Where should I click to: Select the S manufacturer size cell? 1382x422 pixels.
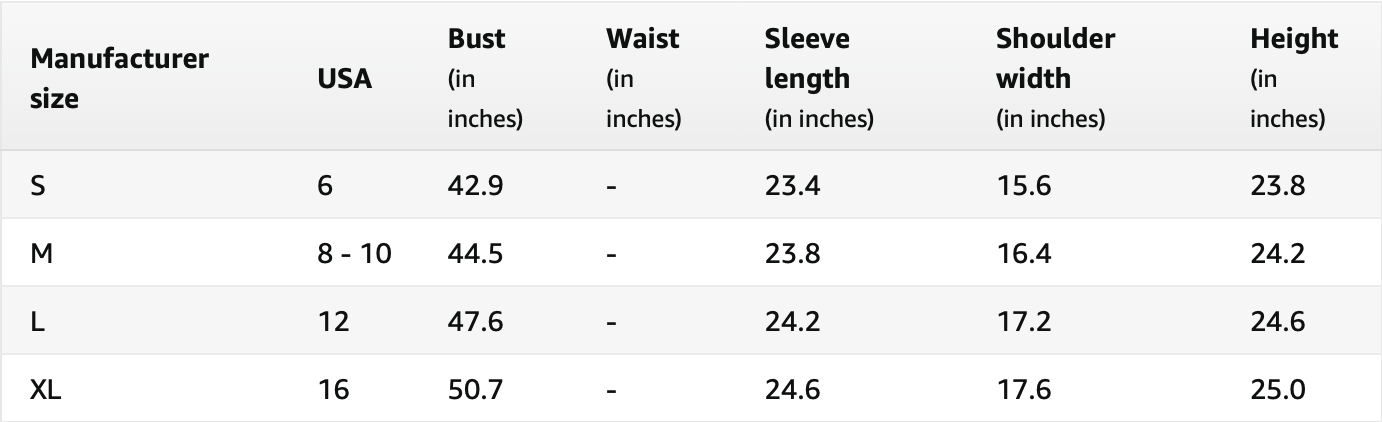[x=37, y=186]
